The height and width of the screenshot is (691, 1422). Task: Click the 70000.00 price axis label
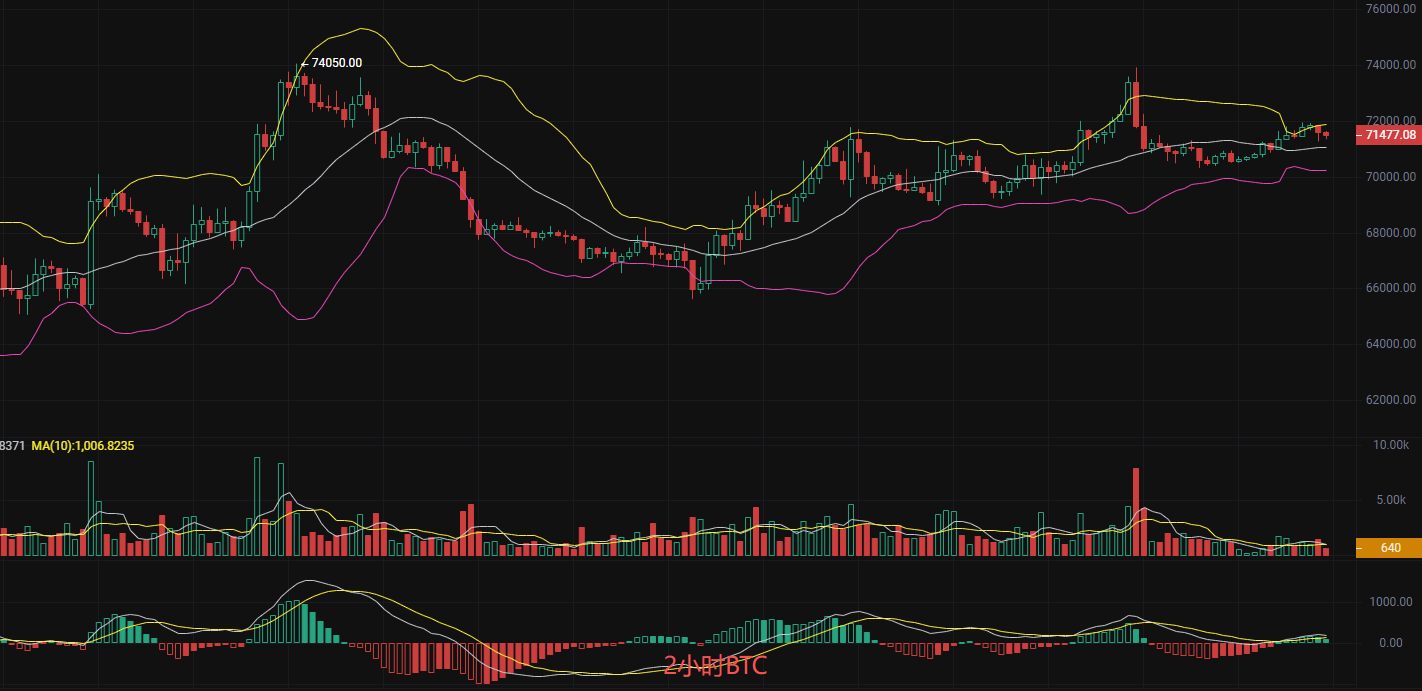1391,177
